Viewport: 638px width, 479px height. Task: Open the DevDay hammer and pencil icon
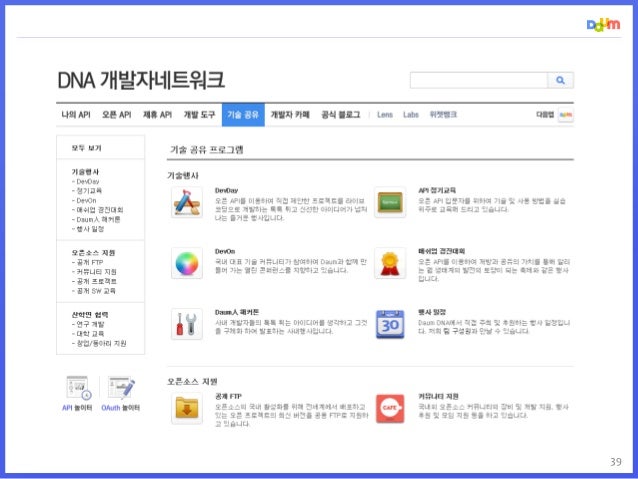pyautogui.click(x=187, y=202)
